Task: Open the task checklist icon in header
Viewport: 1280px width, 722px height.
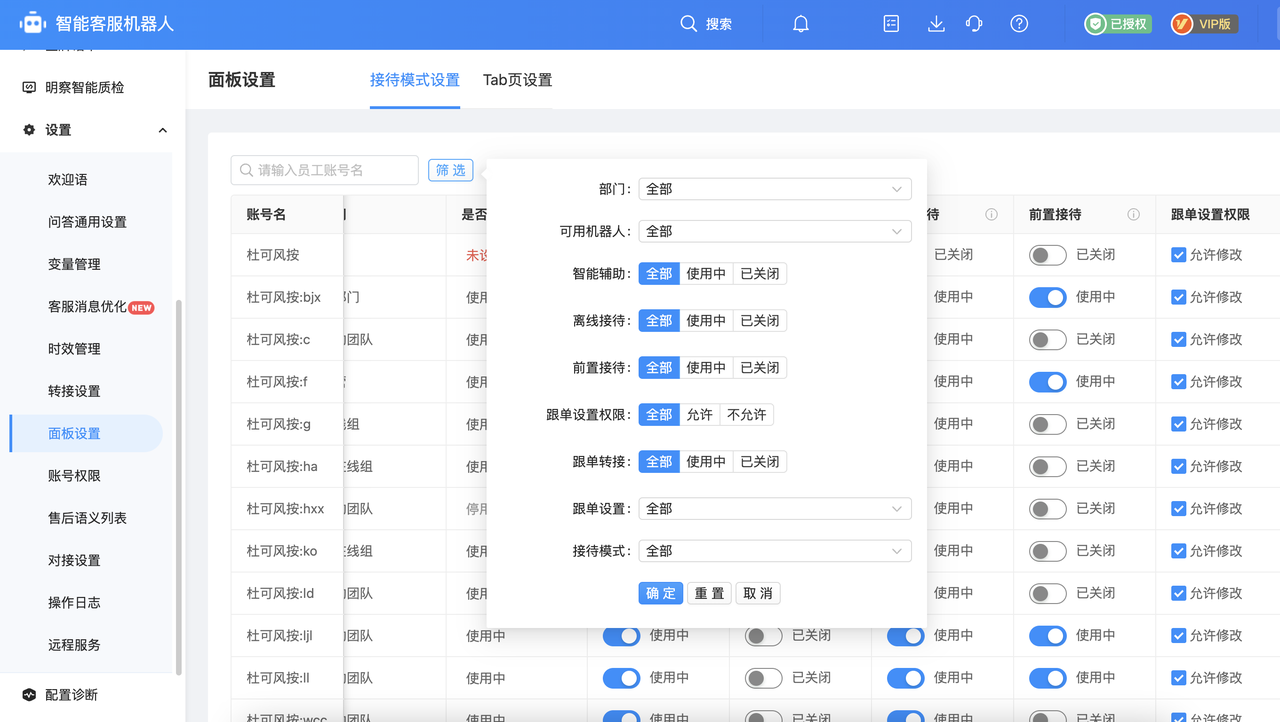Action: (x=891, y=24)
